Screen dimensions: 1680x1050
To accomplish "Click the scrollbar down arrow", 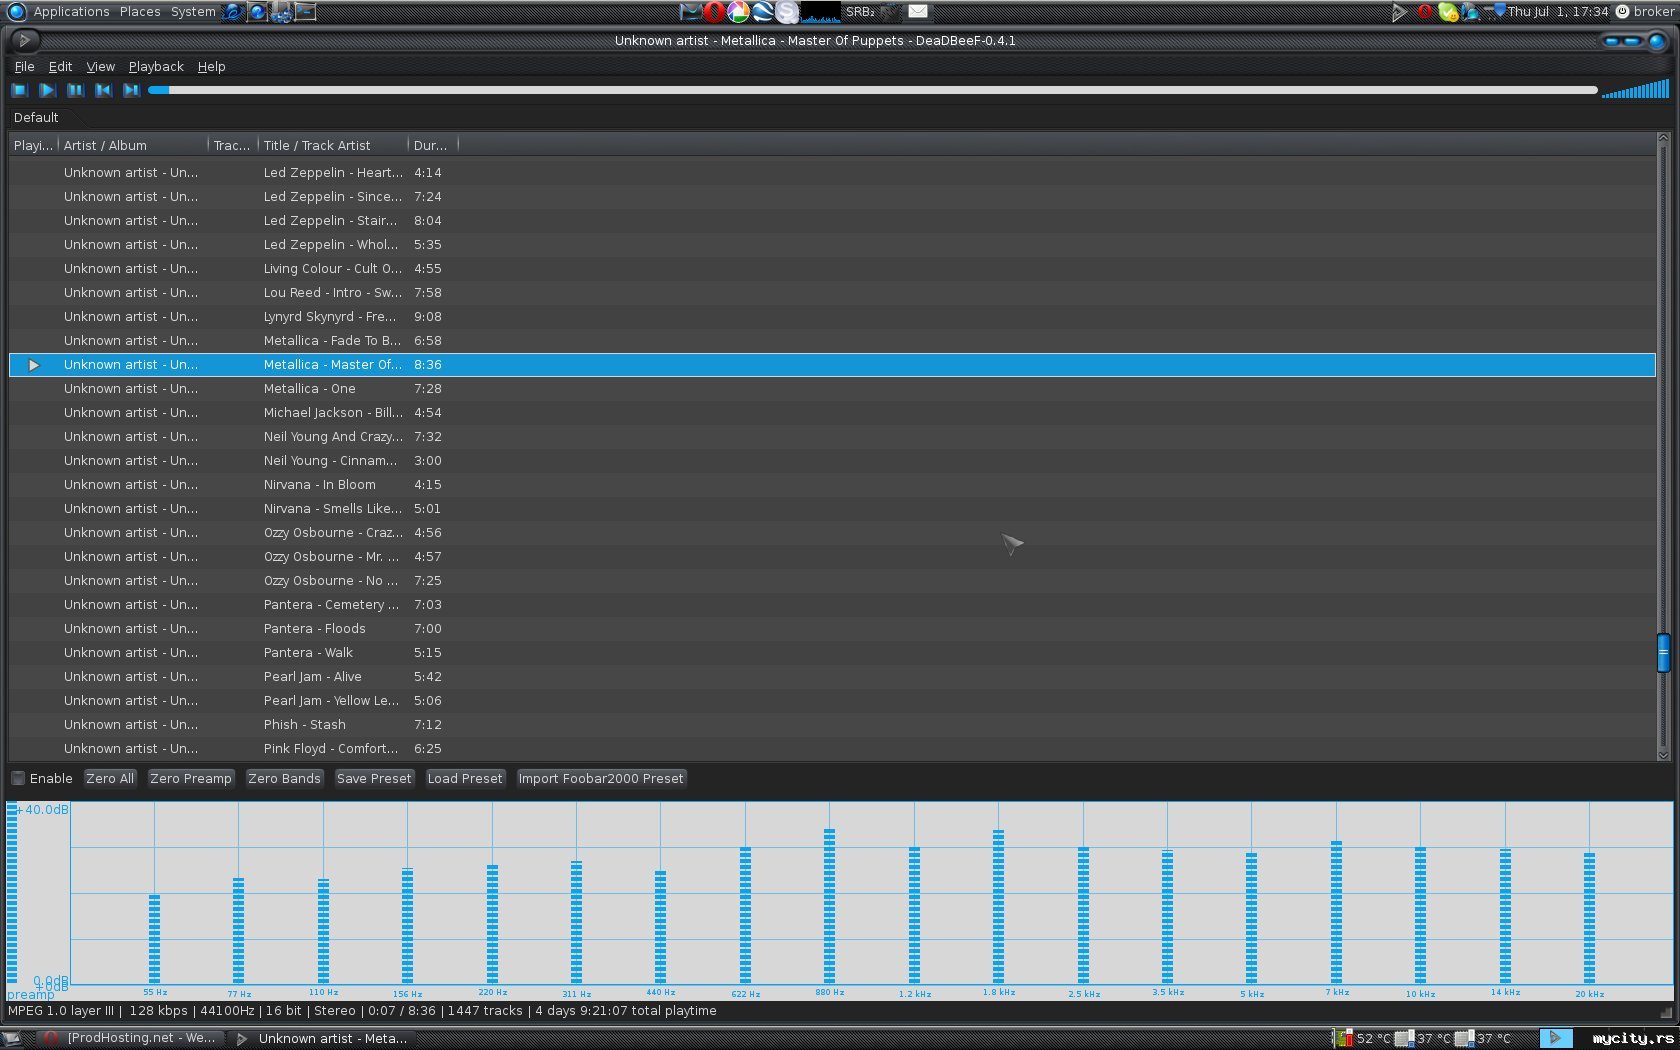I will (1663, 755).
